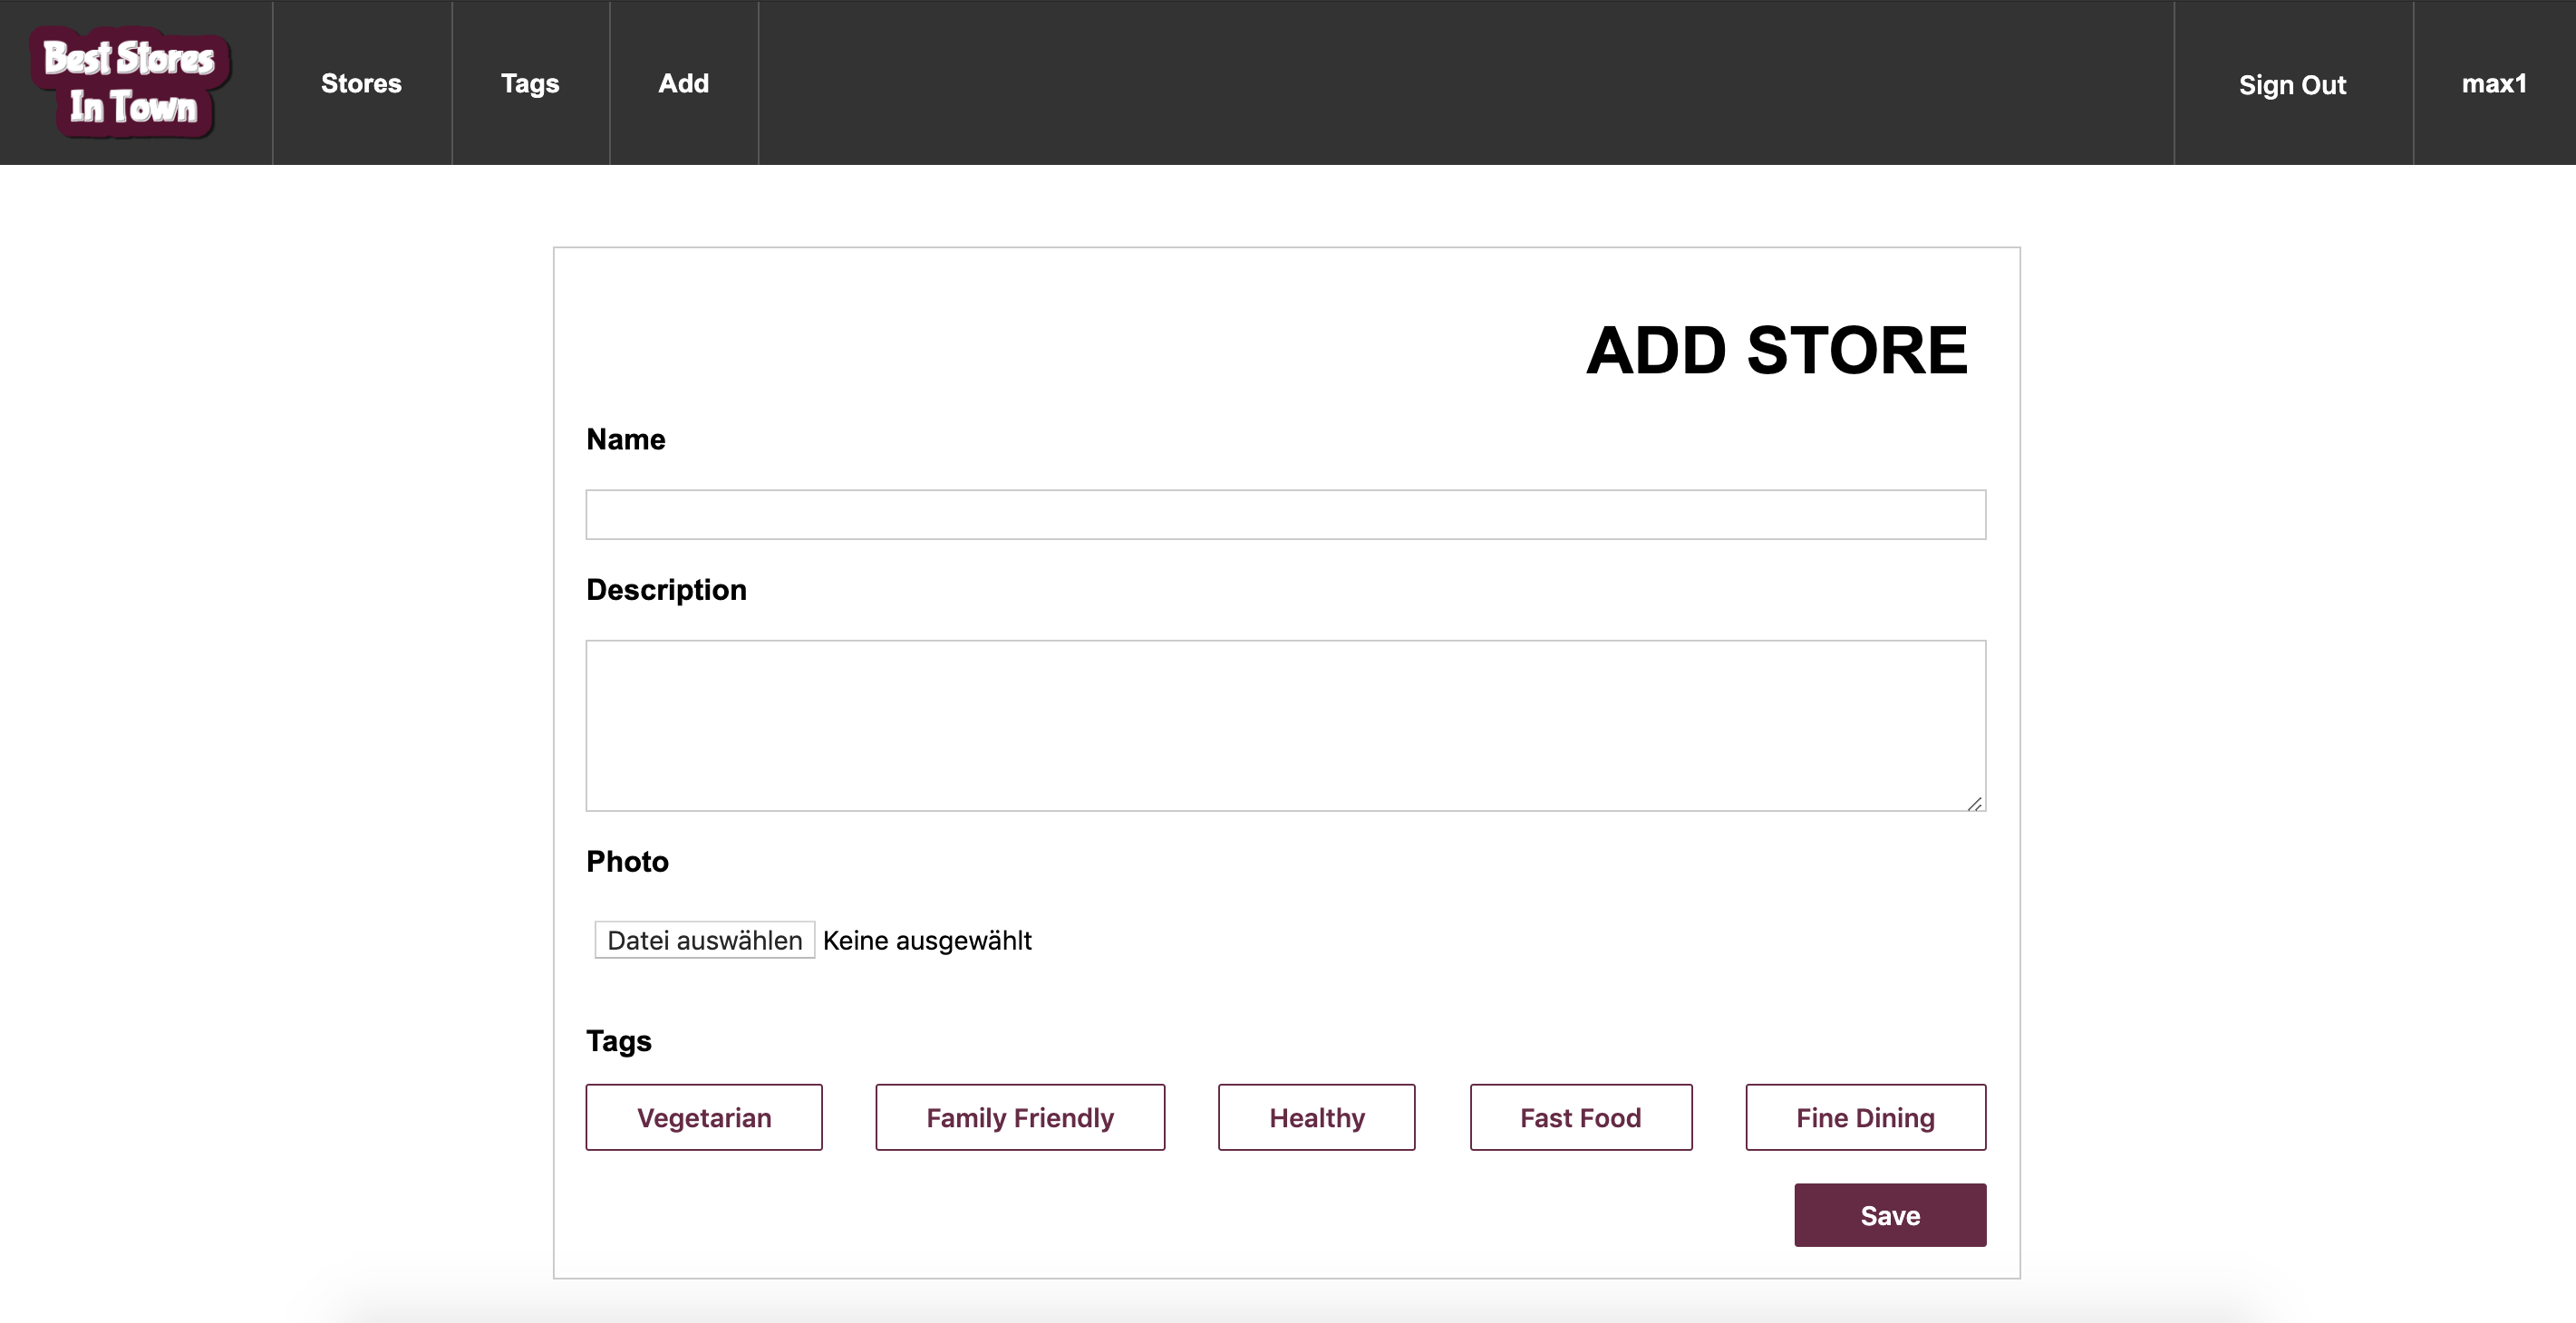The height and width of the screenshot is (1323, 2576).
Task: Select the Add navigation icon
Action: (x=683, y=82)
